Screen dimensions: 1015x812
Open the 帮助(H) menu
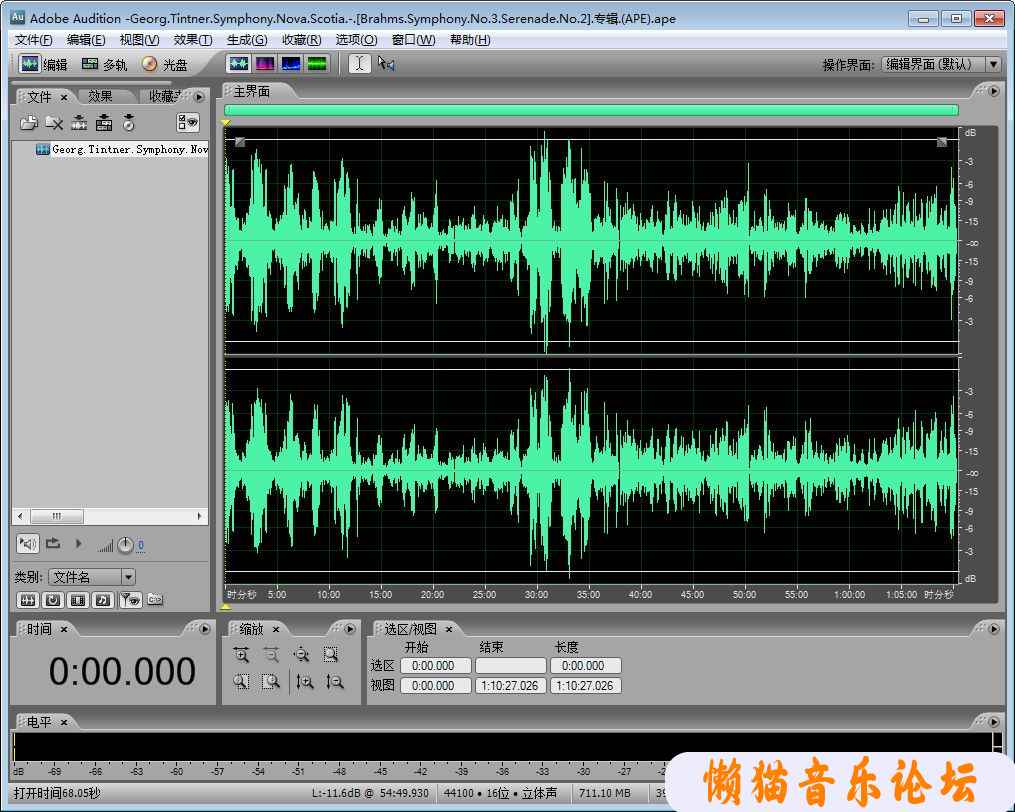click(469, 40)
